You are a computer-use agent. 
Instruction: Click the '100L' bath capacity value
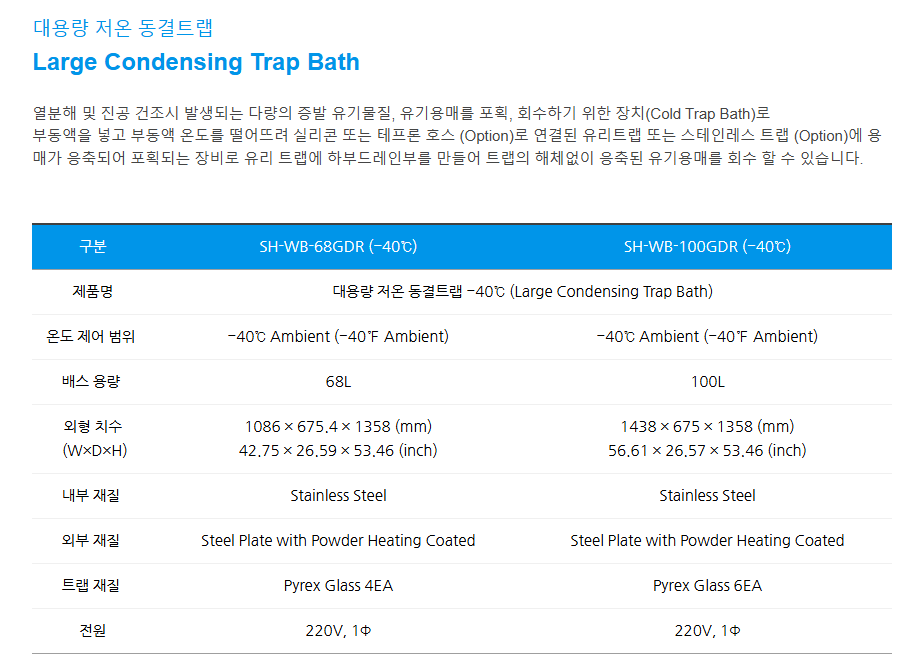pos(707,382)
